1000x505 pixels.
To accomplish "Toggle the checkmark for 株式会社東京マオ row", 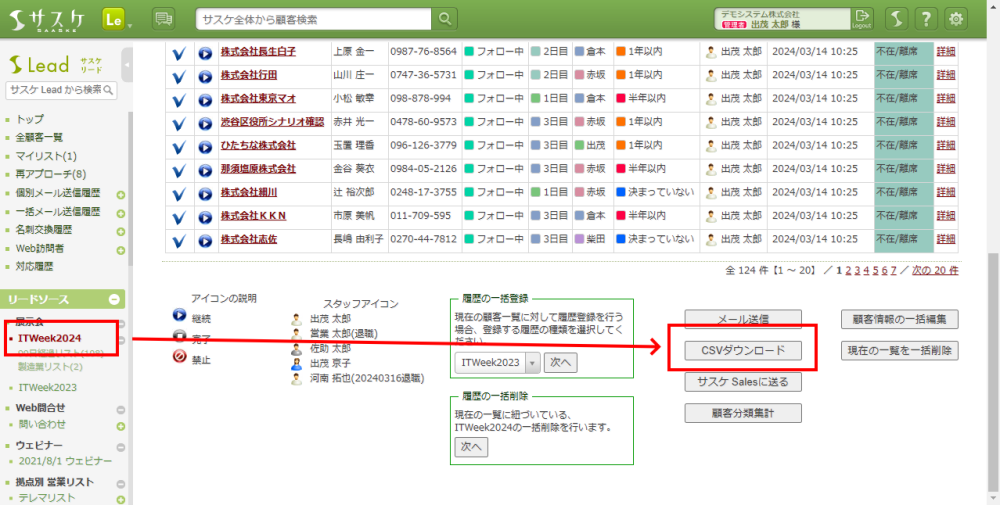I will [x=180, y=99].
